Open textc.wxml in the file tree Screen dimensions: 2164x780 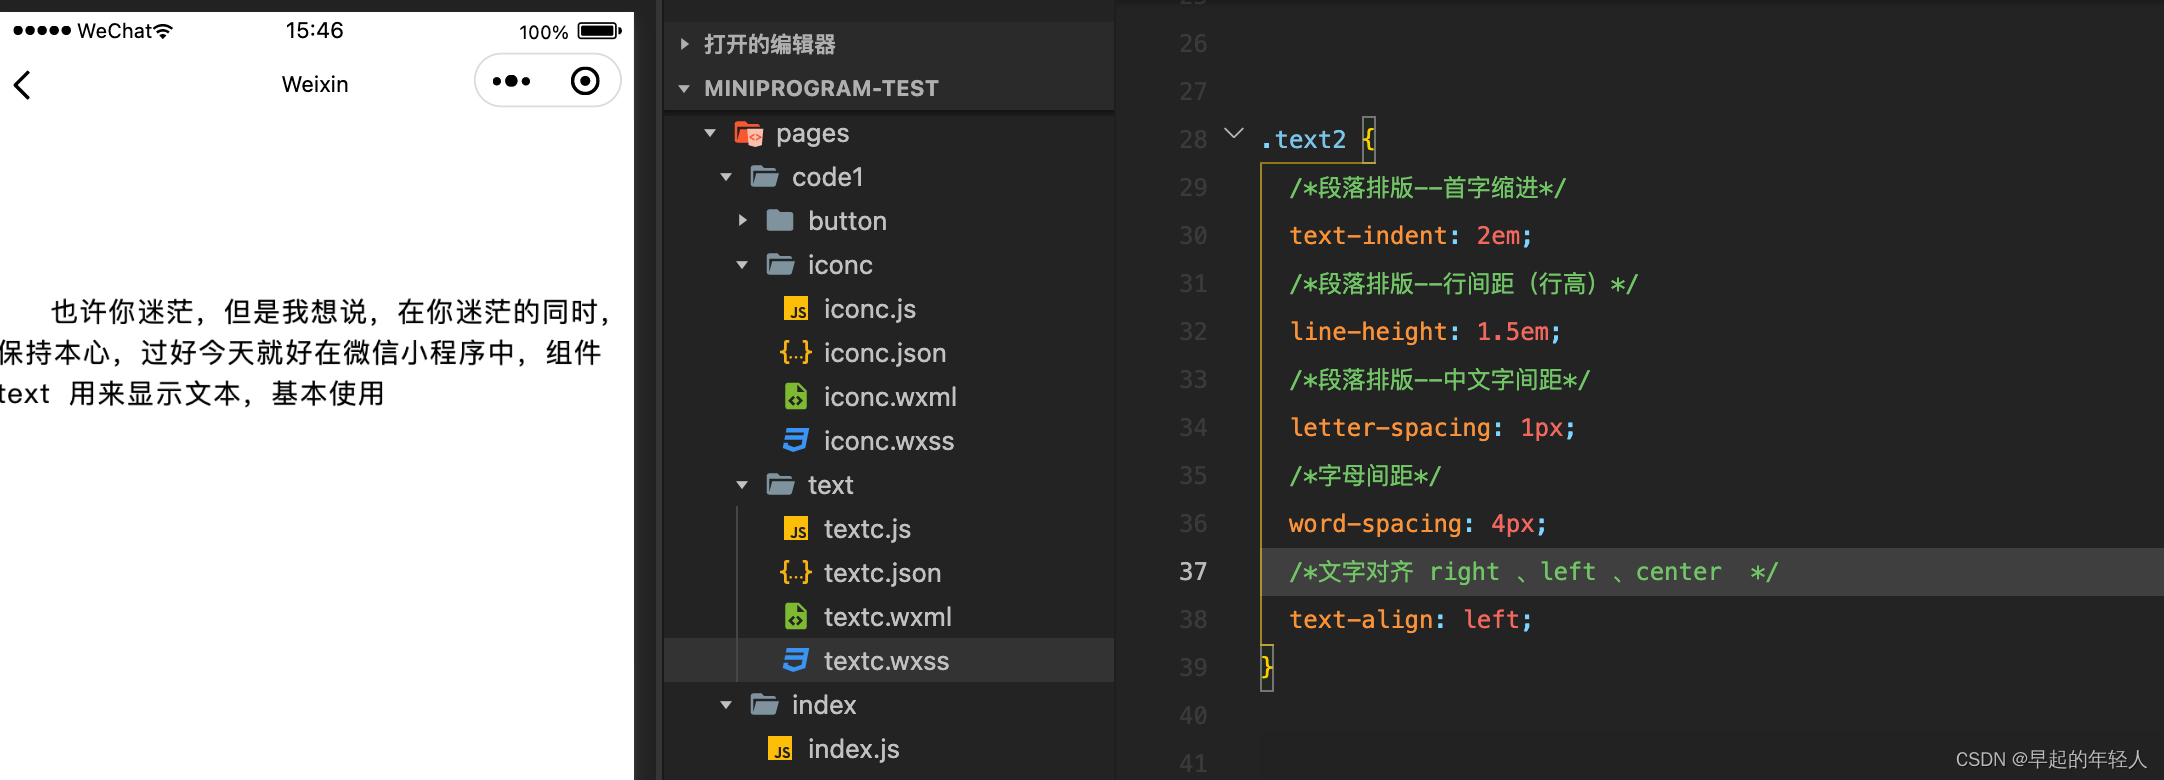click(x=887, y=617)
